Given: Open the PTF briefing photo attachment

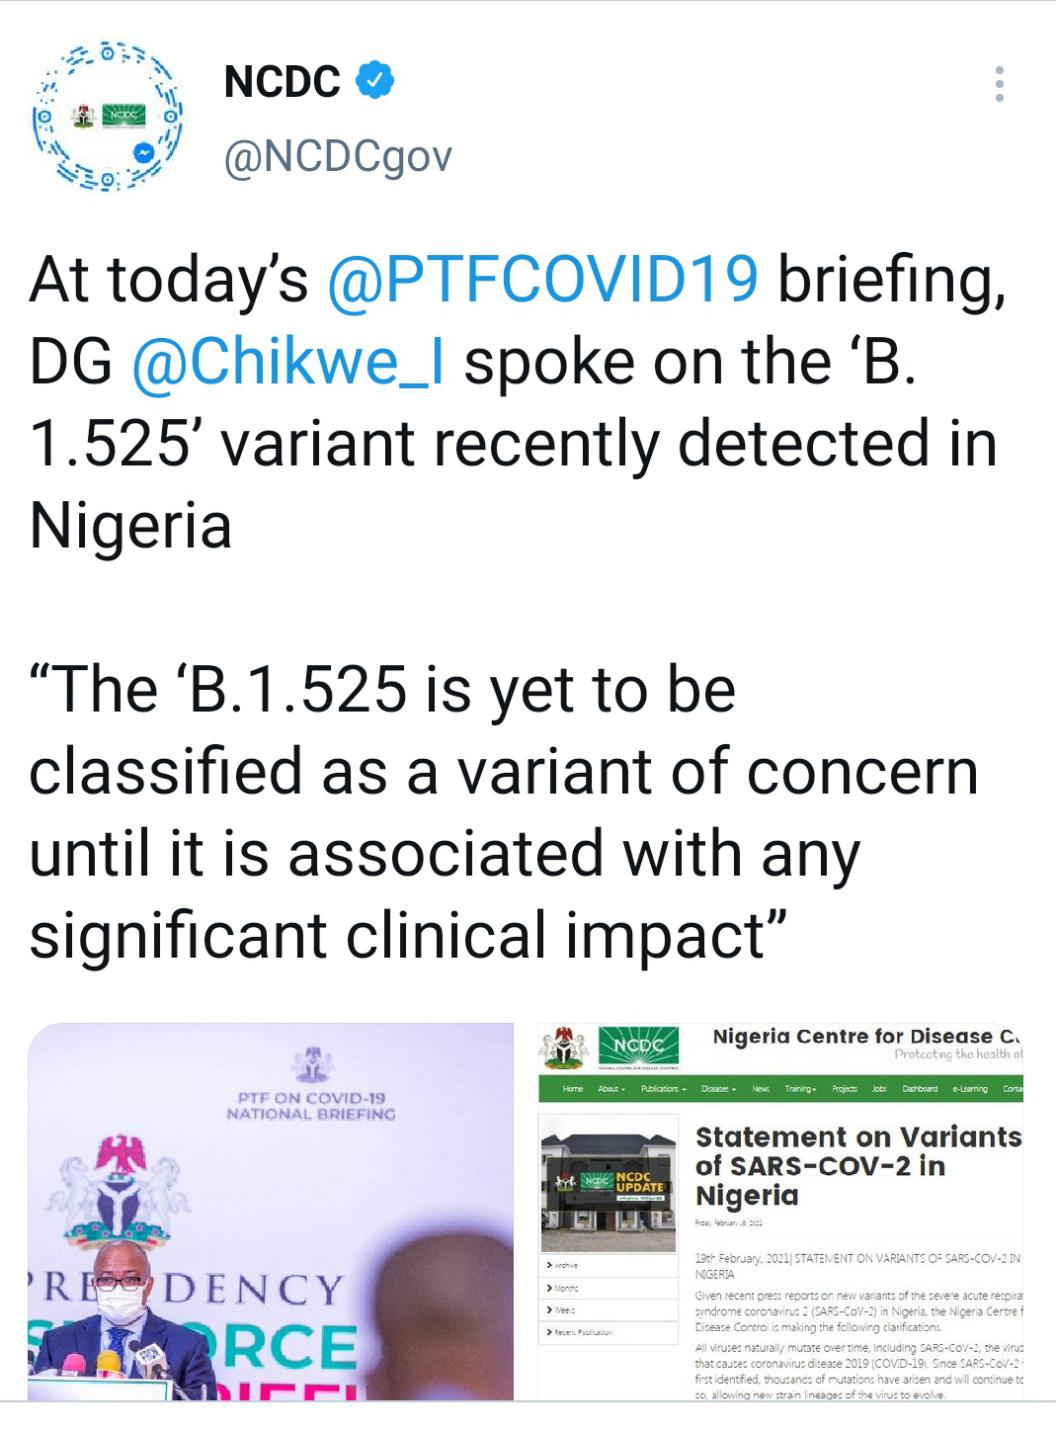Looking at the screenshot, I should click(270, 1211).
